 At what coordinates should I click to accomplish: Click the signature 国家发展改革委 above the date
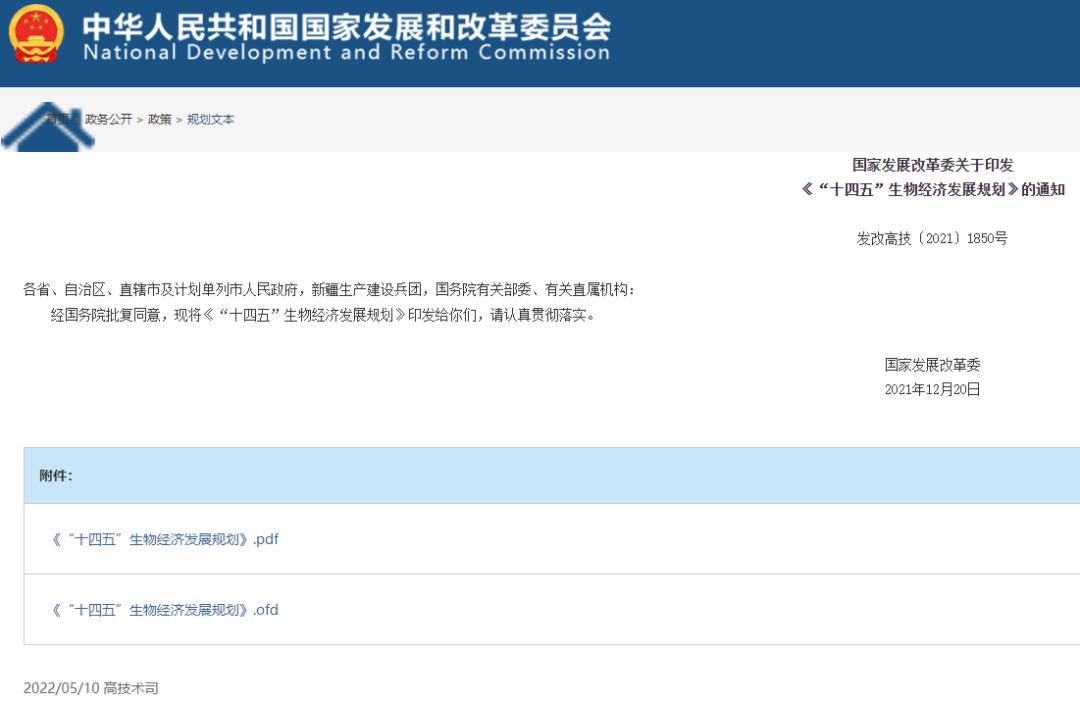[933, 364]
